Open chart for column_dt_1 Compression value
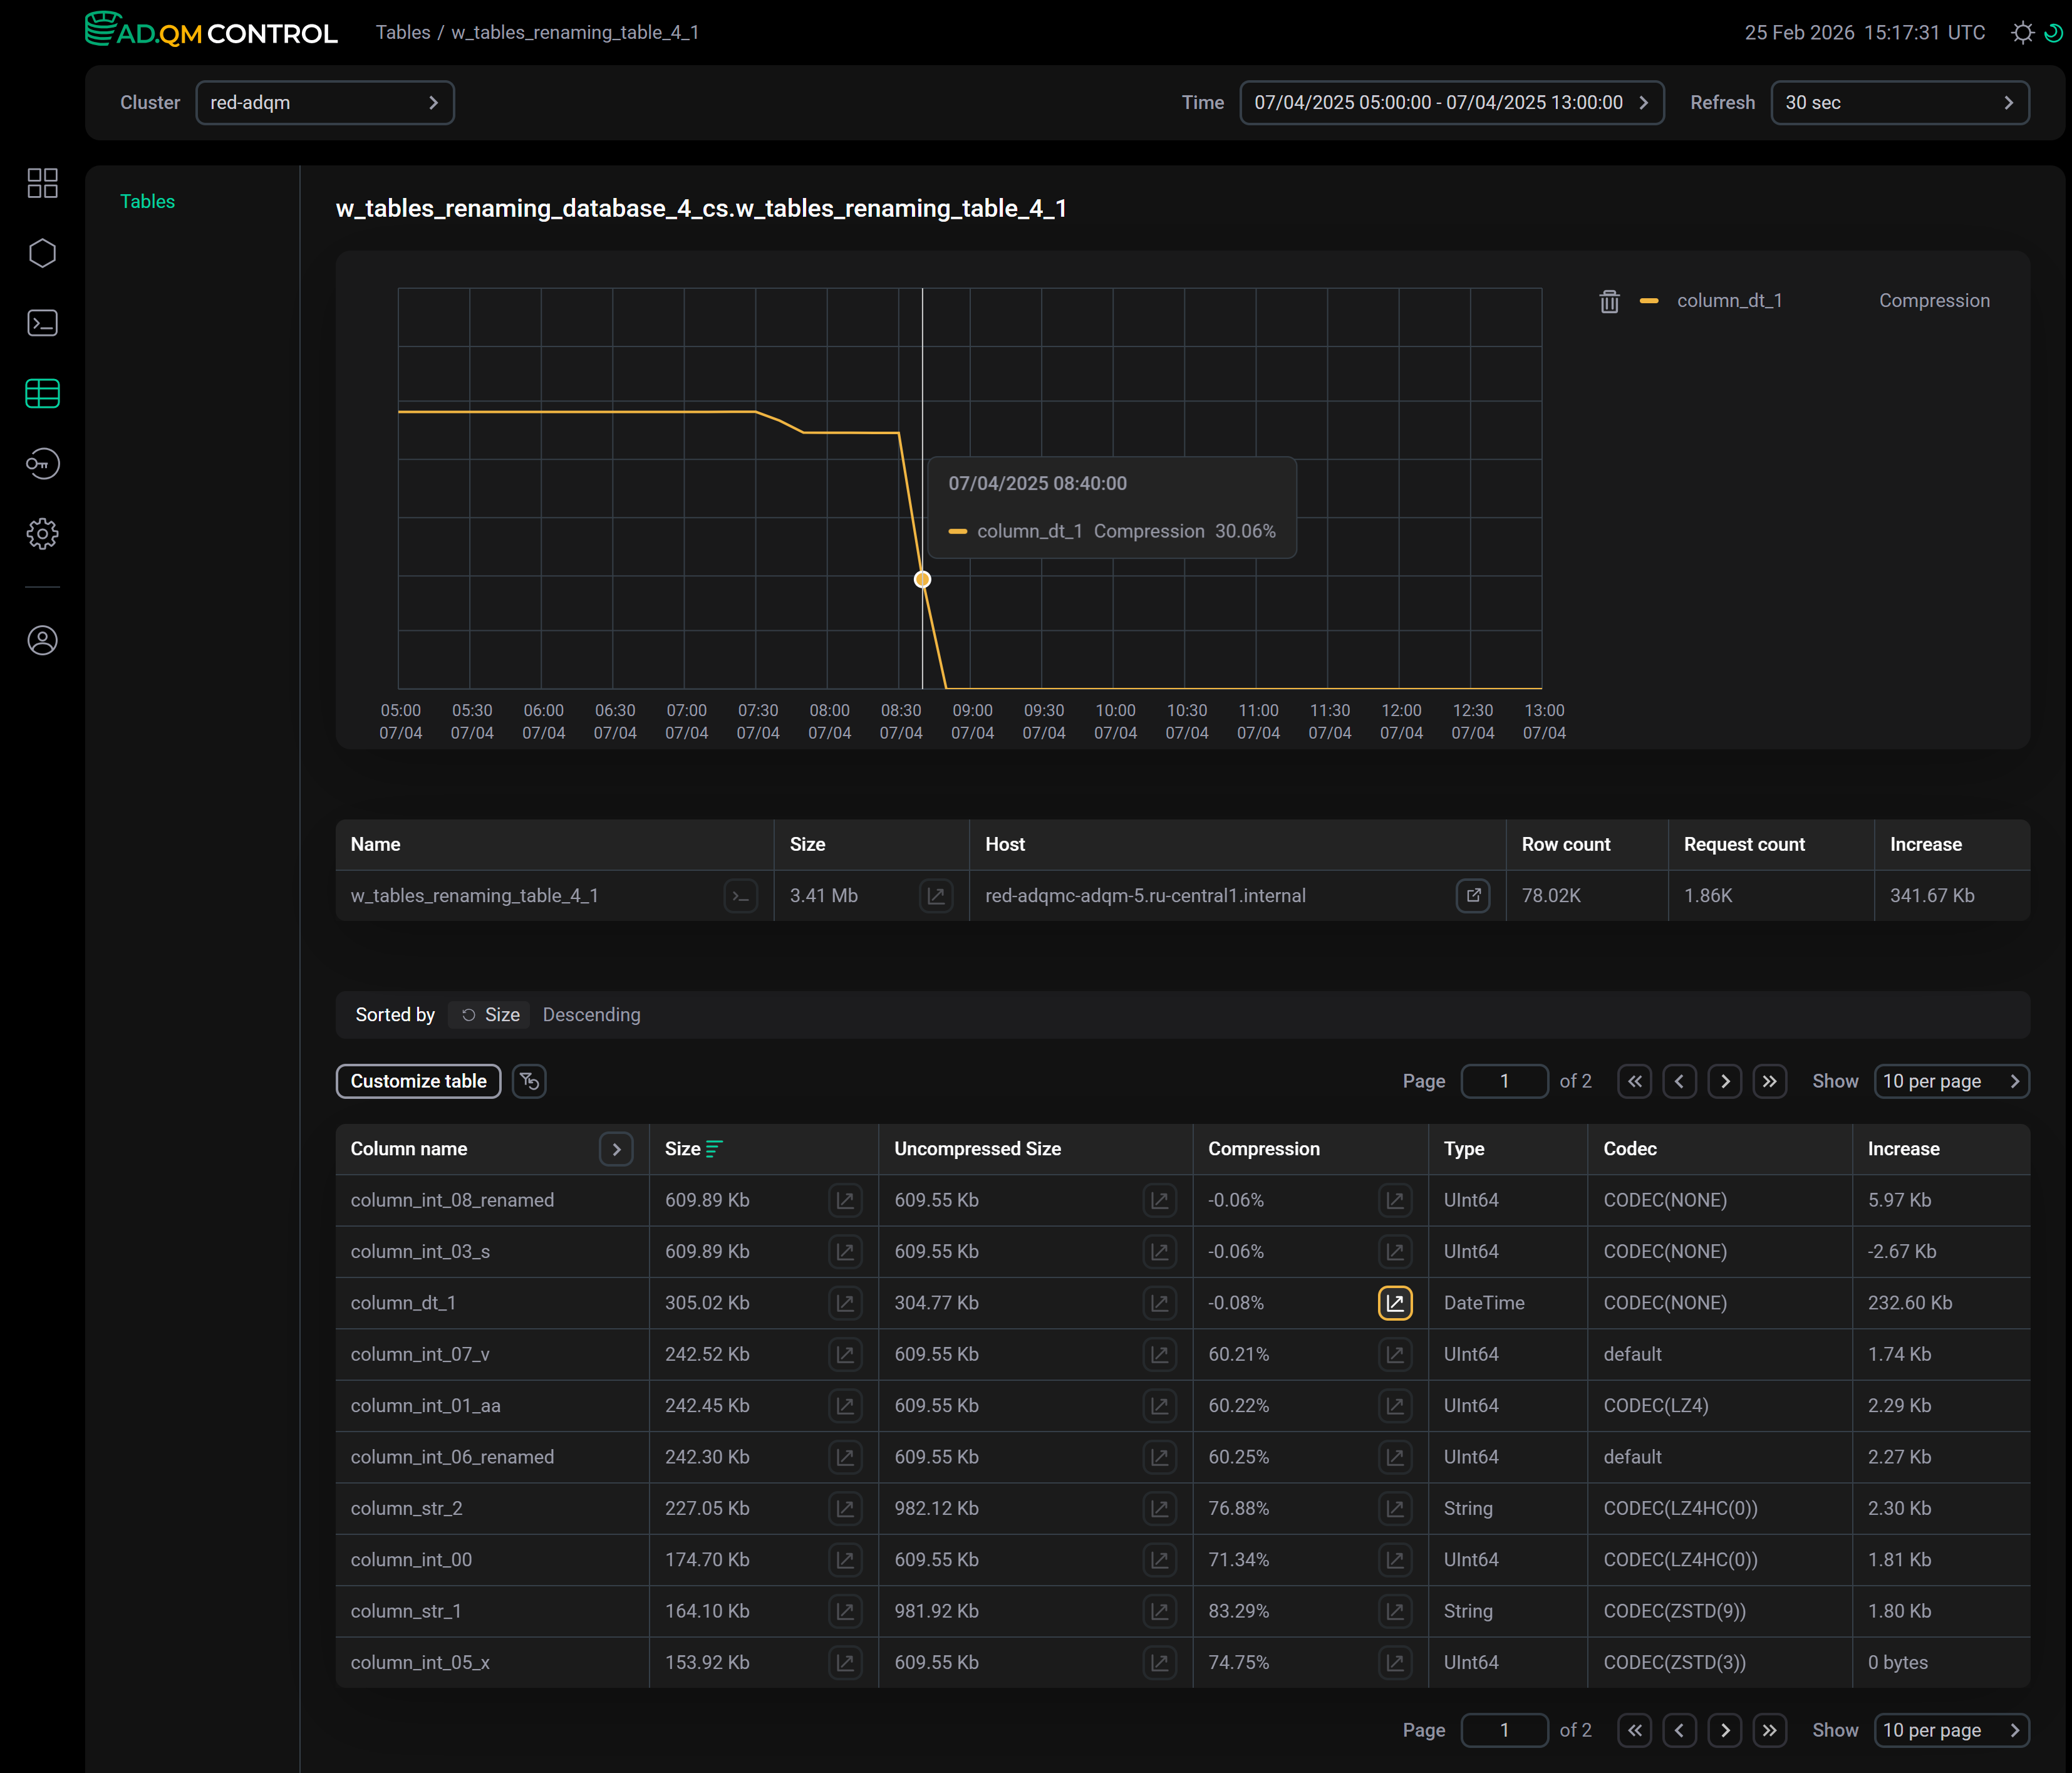This screenshot has width=2072, height=1773. [x=1395, y=1303]
